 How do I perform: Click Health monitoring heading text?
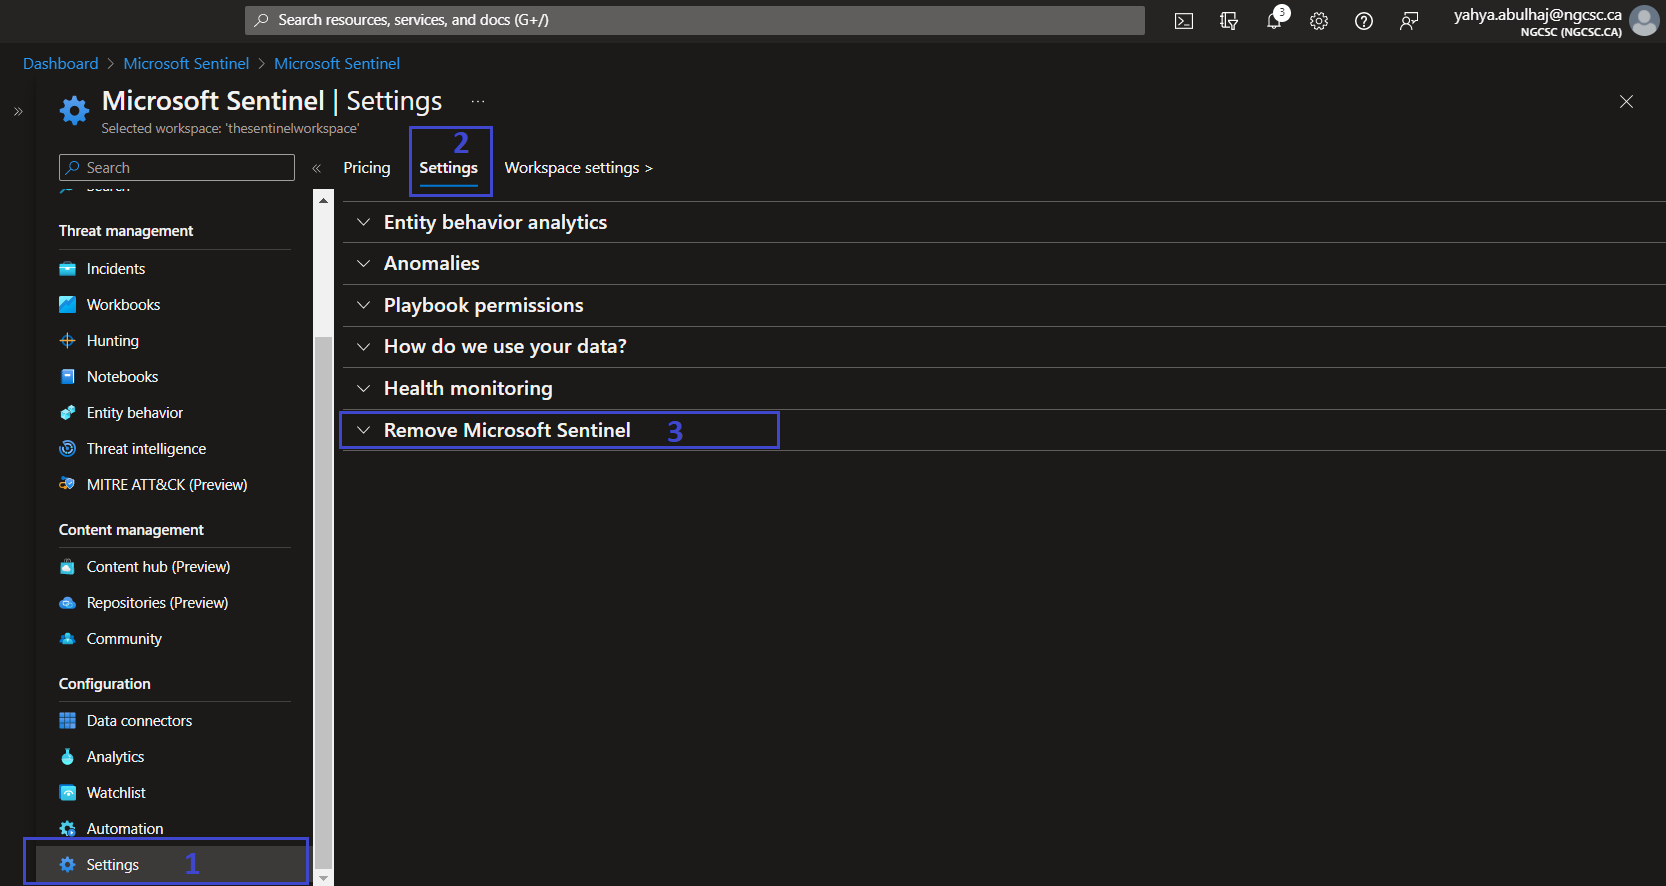coord(468,388)
